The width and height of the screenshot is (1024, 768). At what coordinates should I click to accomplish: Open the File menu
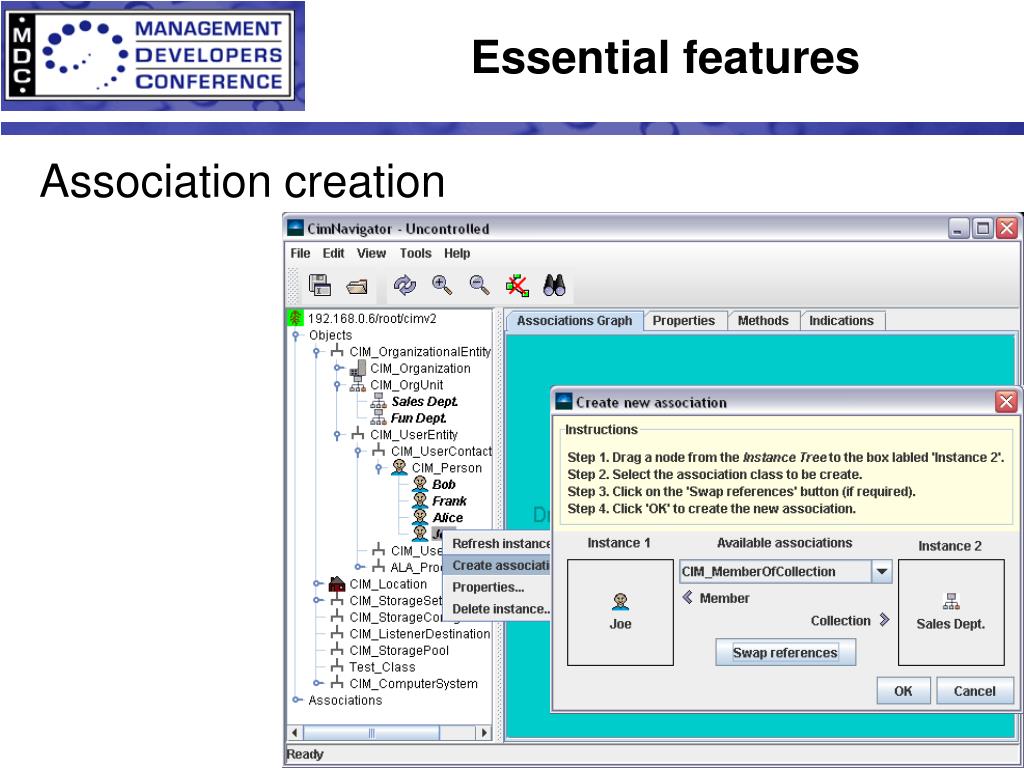300,253
